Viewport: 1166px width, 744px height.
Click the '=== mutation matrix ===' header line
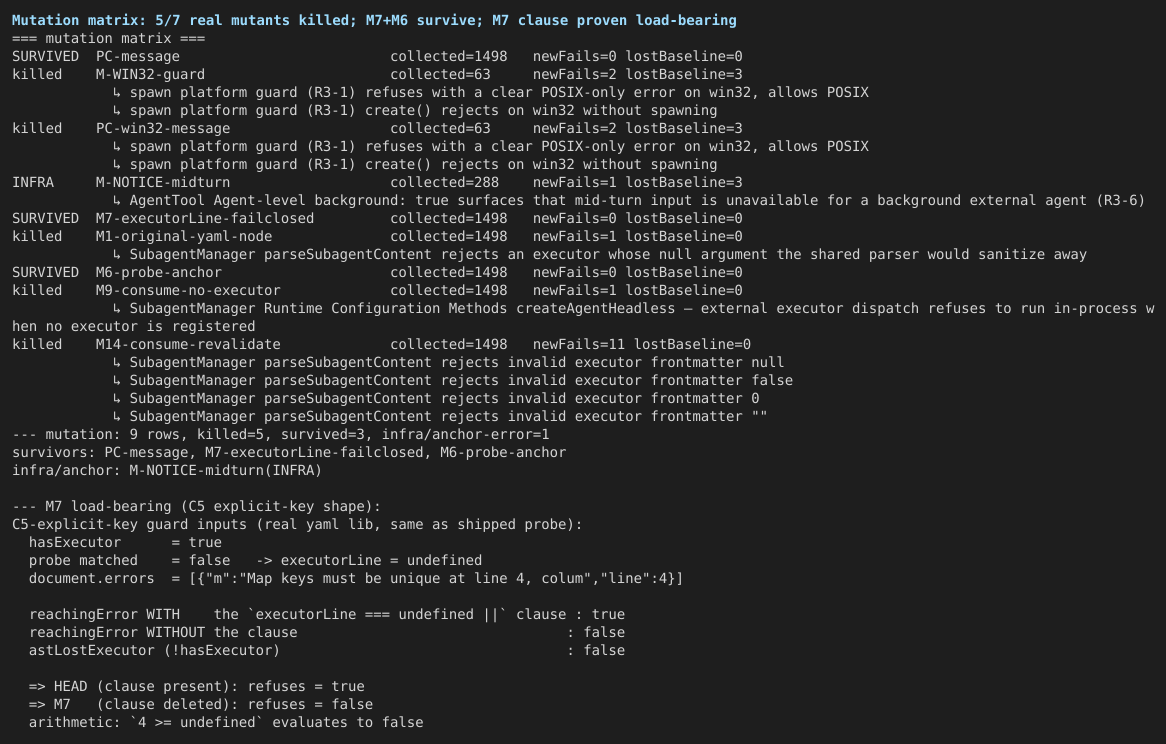[109, 39]
